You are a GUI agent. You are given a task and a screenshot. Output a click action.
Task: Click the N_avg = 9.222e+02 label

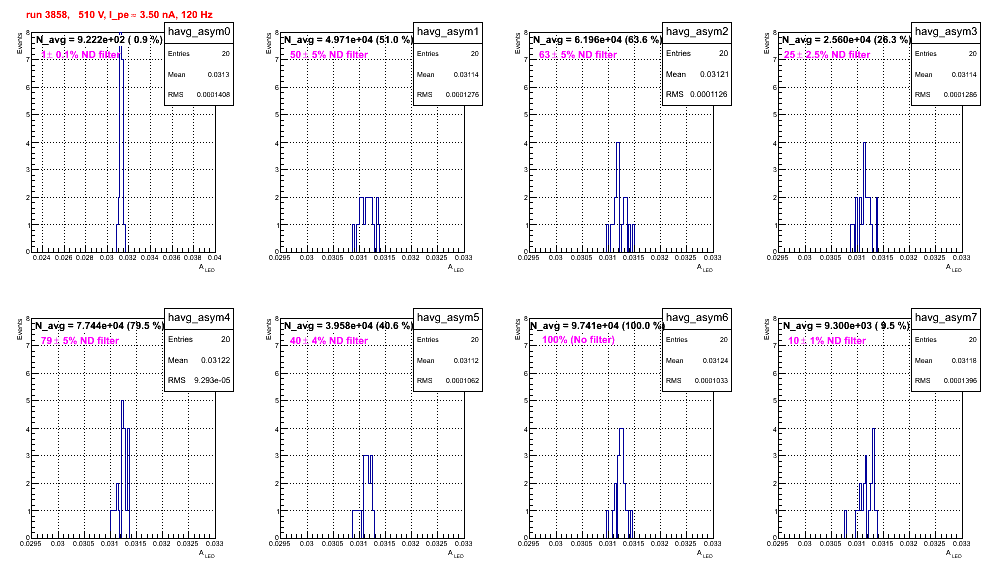(x=98, y=39)
